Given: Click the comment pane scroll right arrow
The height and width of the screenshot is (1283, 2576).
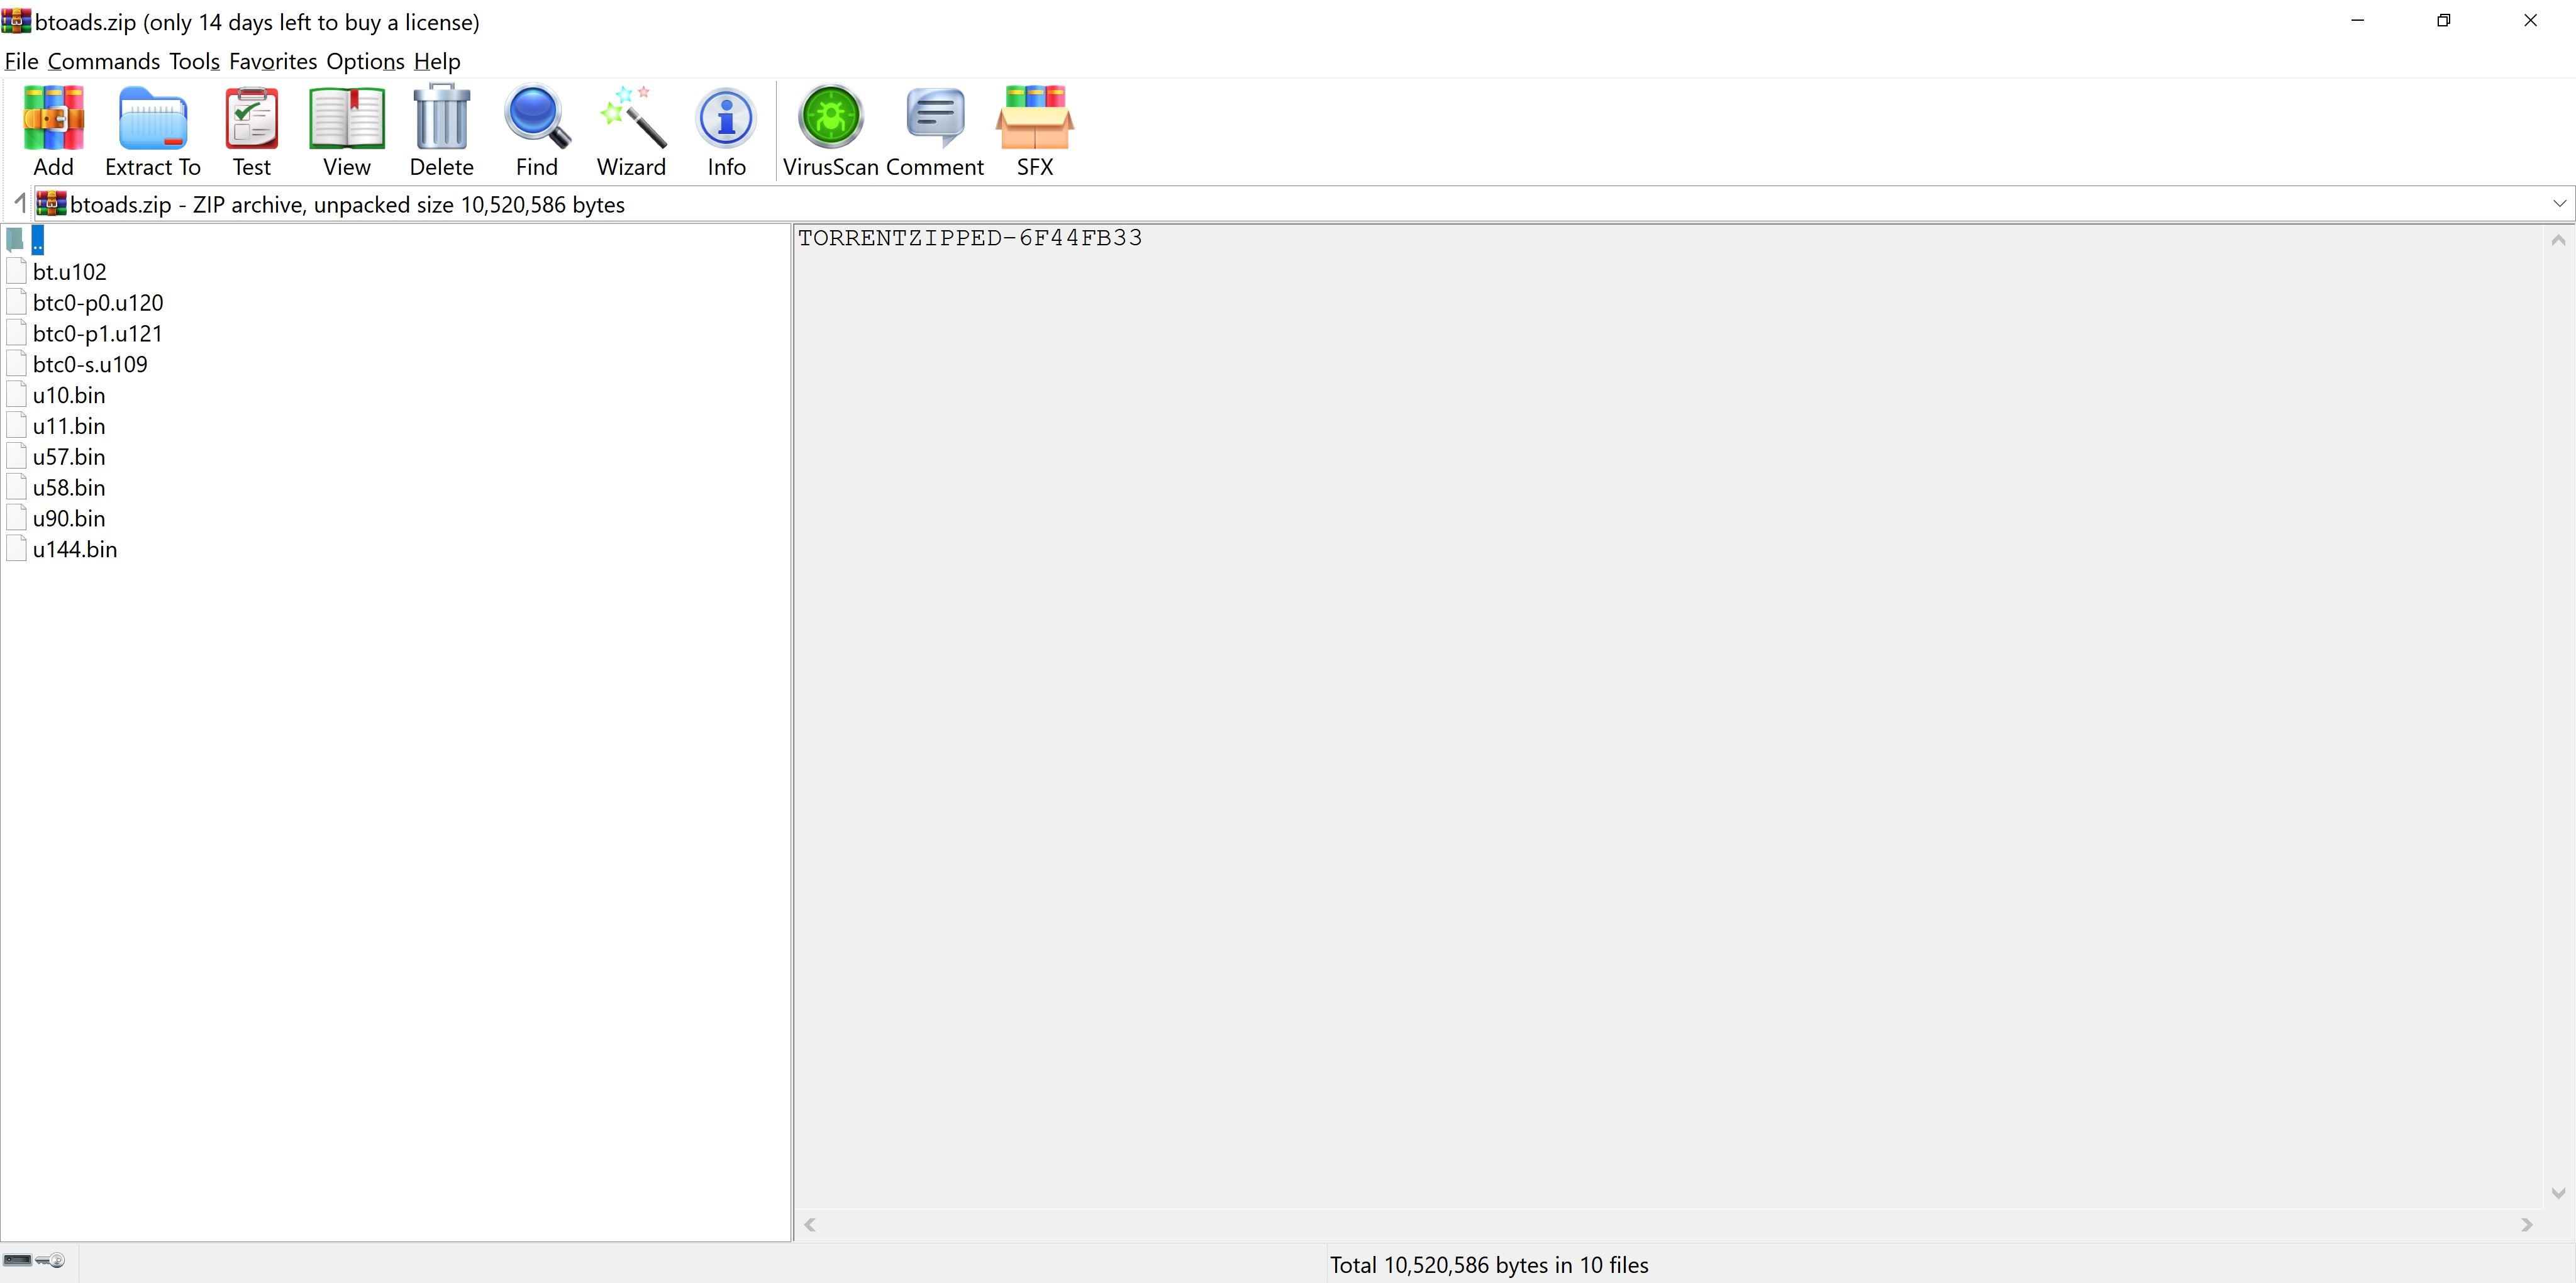Looking at the screenshot, I should (x=2527, y=1225).
